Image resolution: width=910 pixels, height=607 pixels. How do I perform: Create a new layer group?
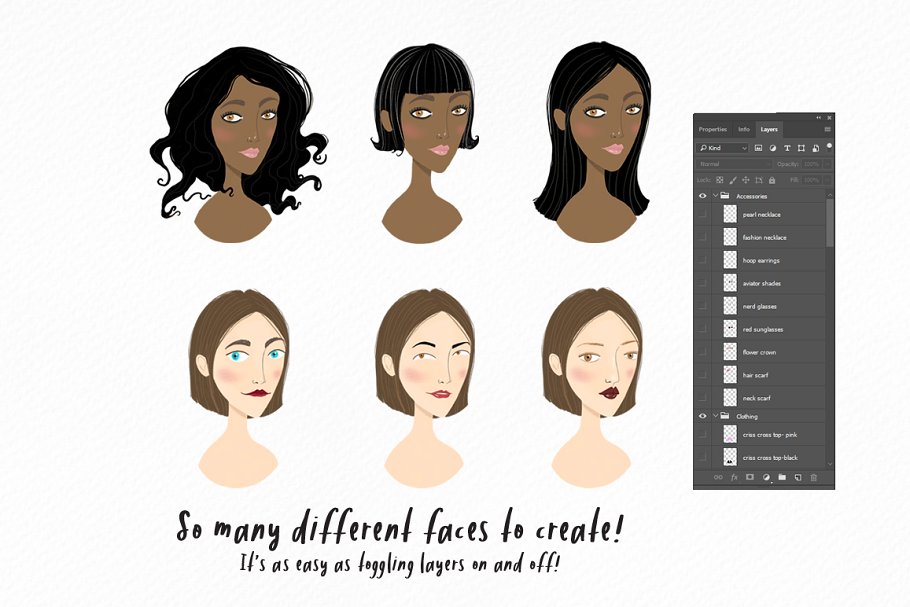782,477
